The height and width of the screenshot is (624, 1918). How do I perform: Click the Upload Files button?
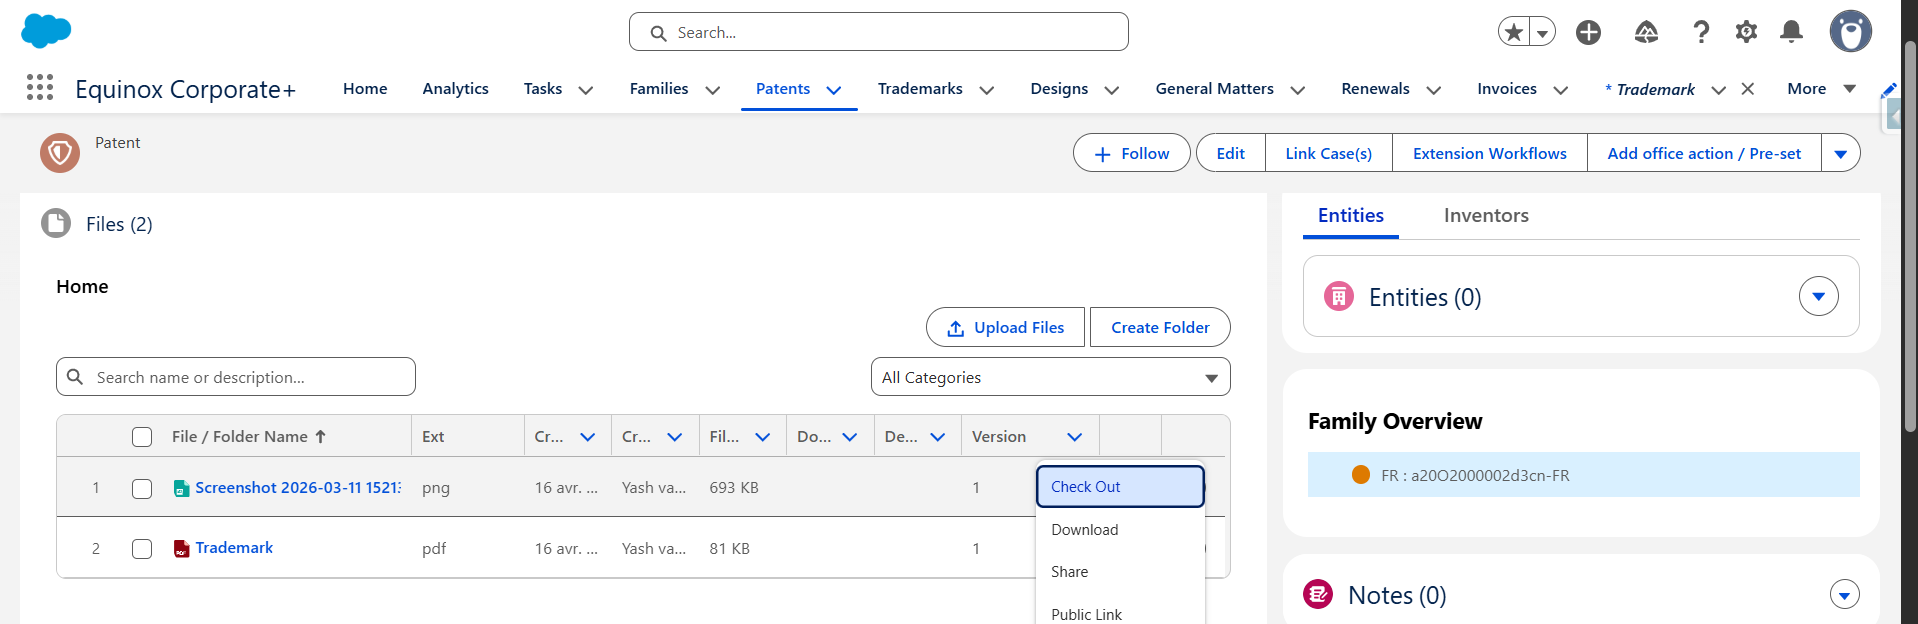coord(1005,327)
